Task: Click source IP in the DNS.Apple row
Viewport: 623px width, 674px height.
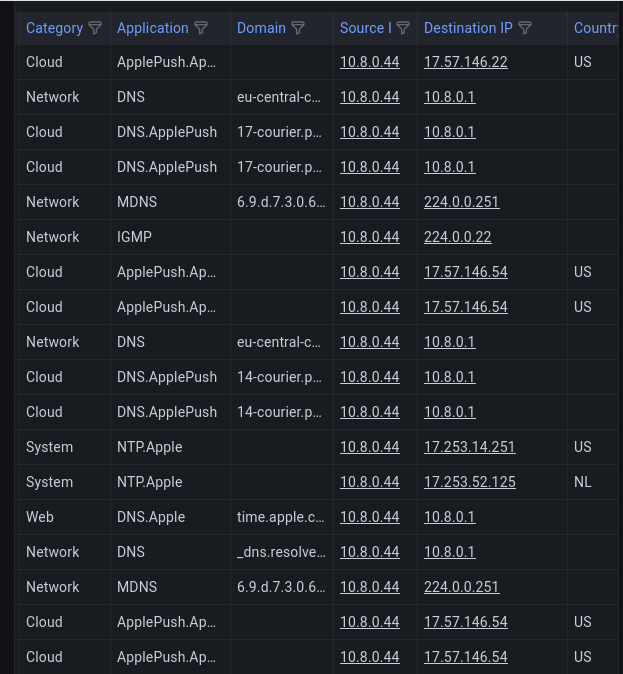Action: pos(369,517)
